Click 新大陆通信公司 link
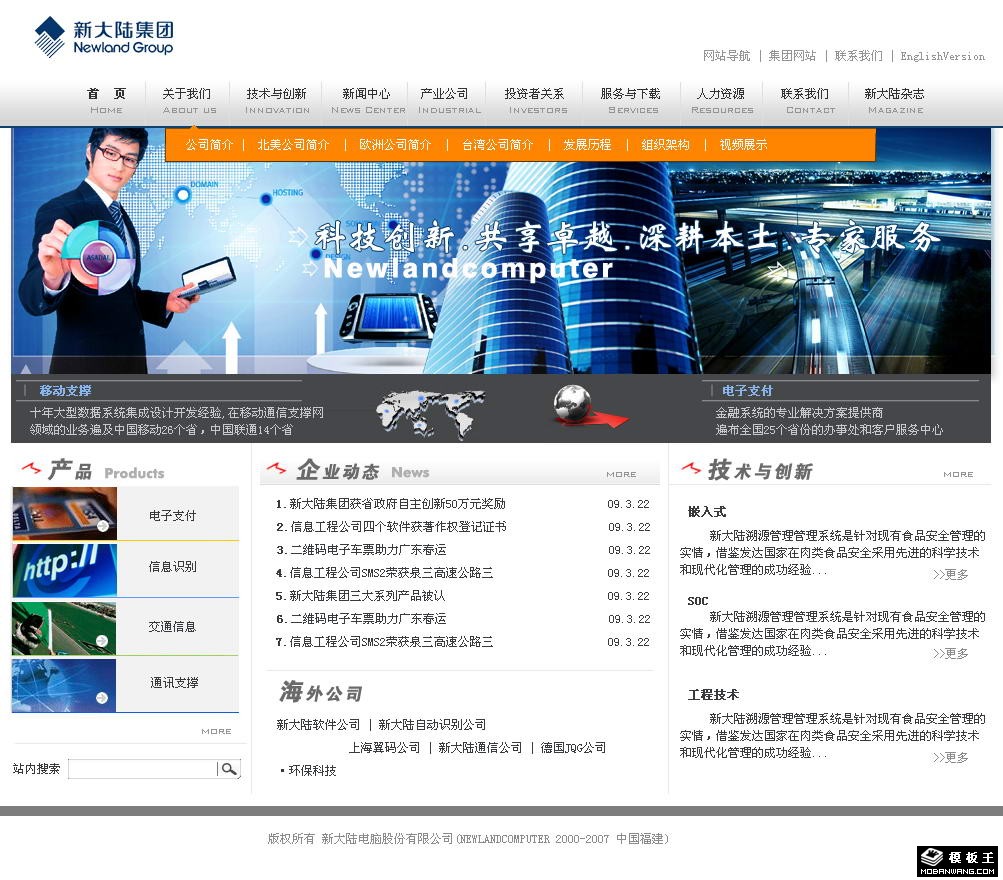 (x=480, y=748)
